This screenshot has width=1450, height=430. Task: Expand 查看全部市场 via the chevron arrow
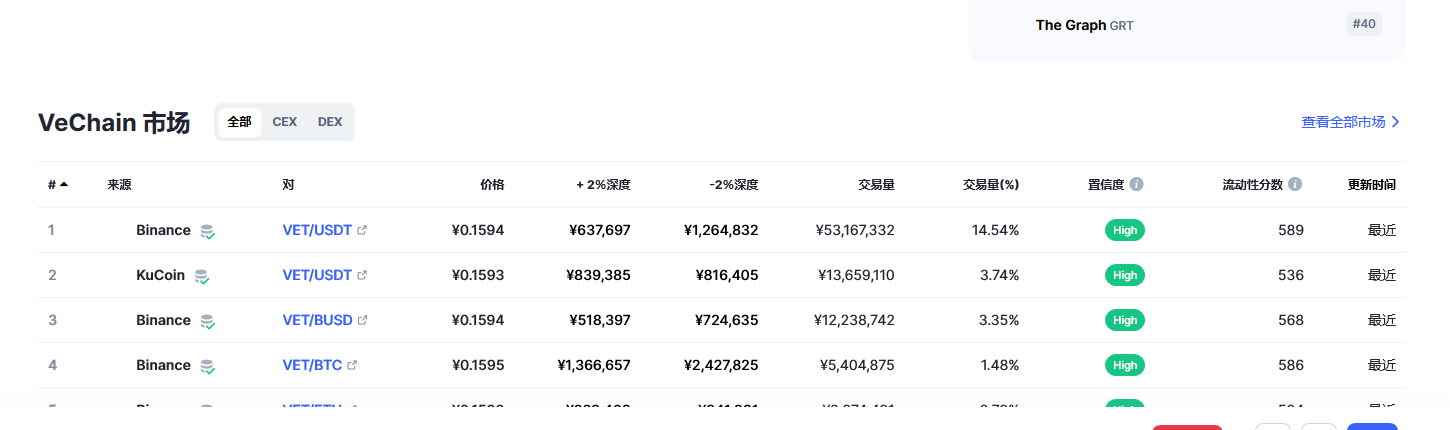pos(1396,122)
